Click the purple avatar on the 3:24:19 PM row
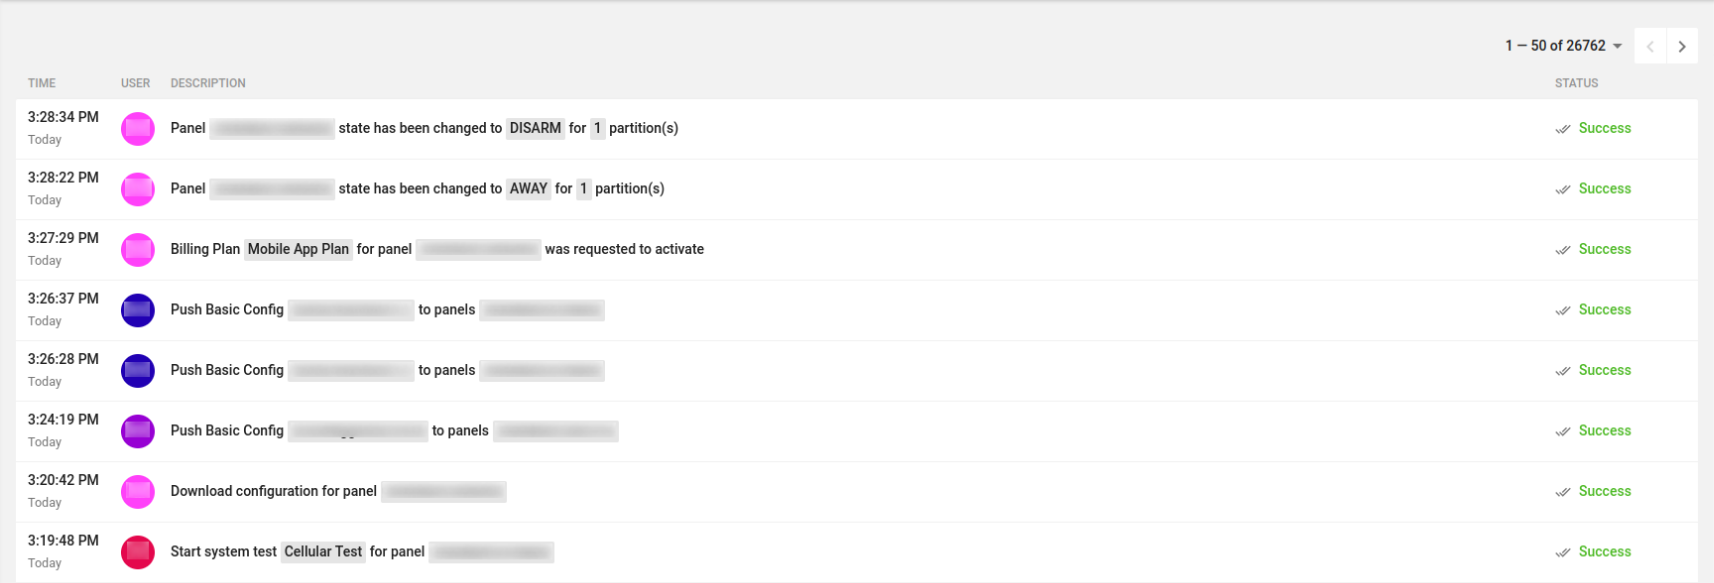Viewport: 1714px width, 583px height. [137, 430]
